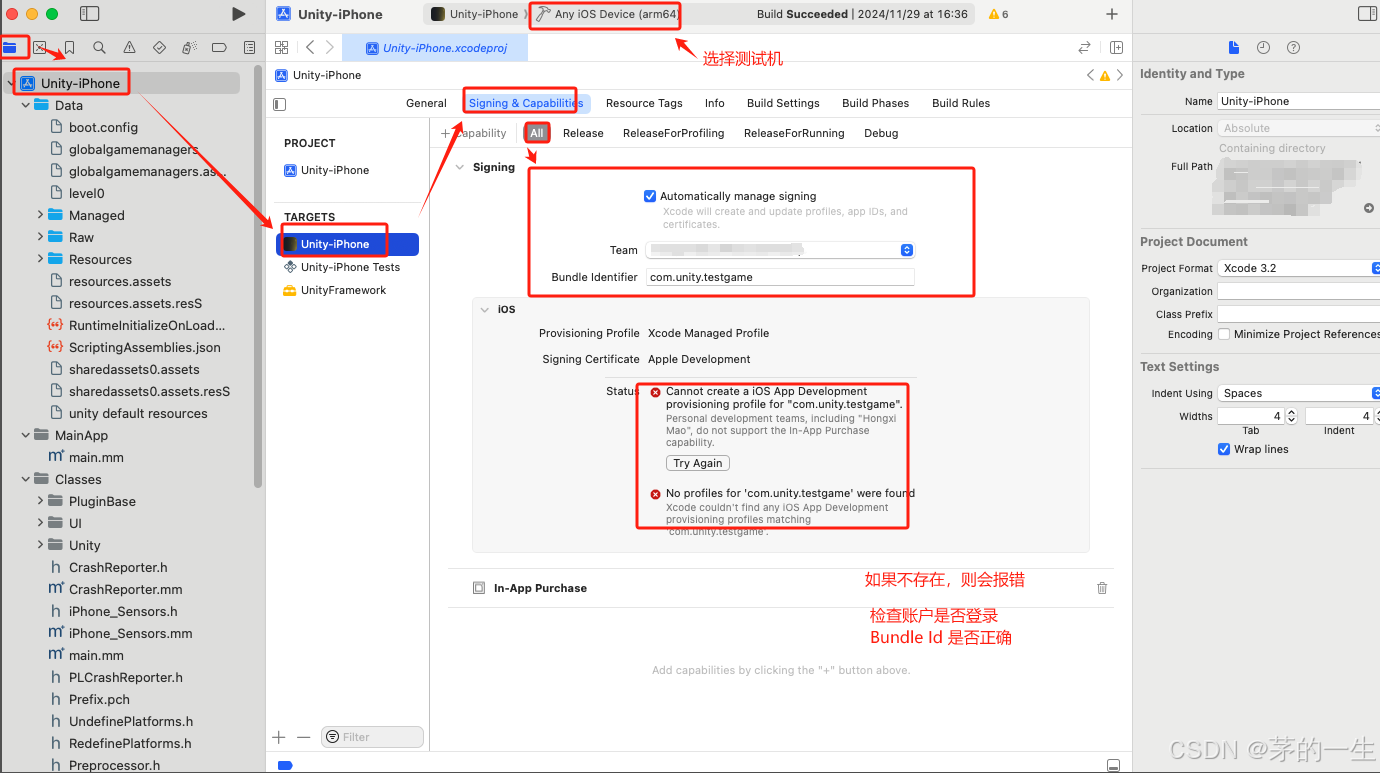Click the navigator Filter field
1380x773 pixels.
click(x=372, y=737)
